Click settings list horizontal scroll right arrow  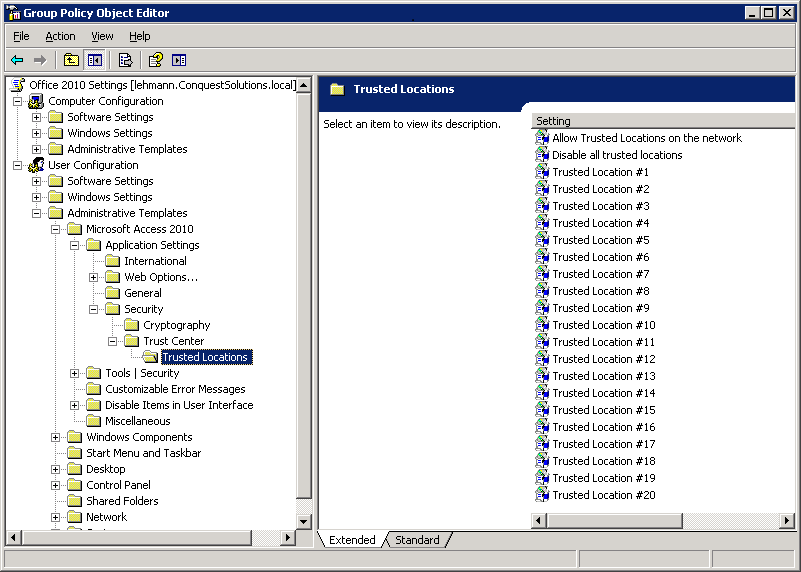point(787,520)
